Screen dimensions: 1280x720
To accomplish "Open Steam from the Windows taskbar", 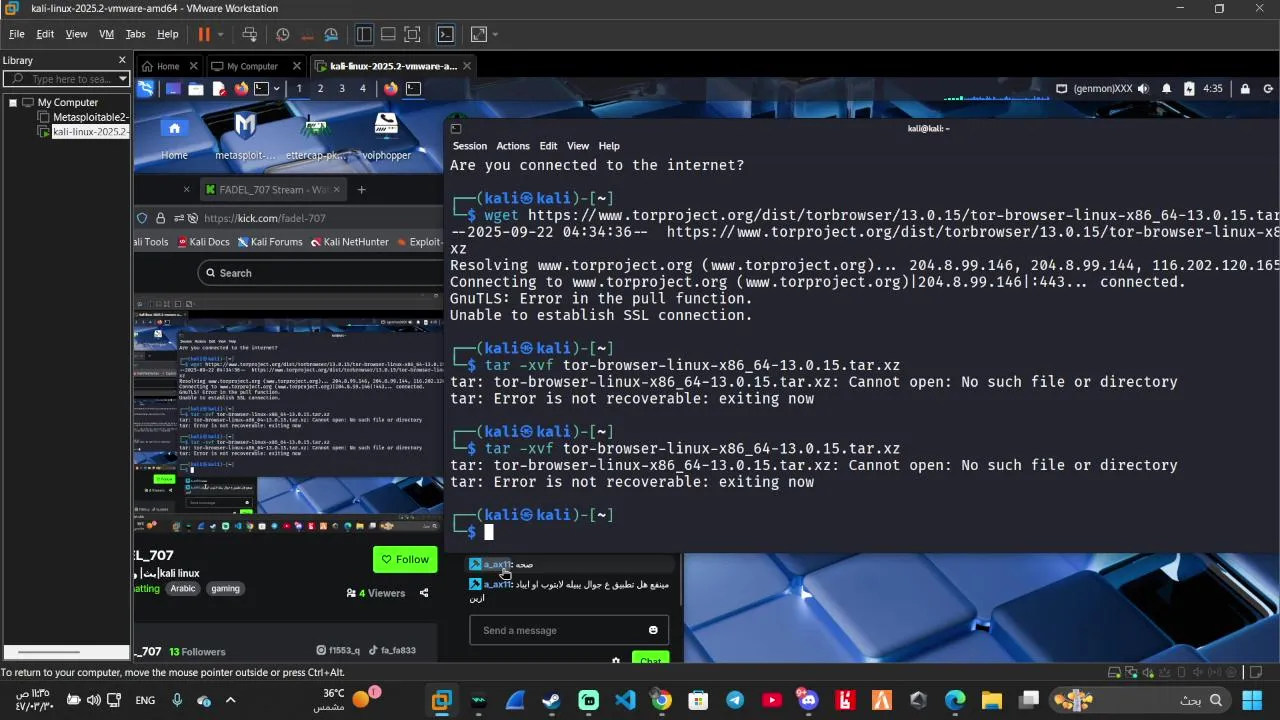I will tap(551, 700).
